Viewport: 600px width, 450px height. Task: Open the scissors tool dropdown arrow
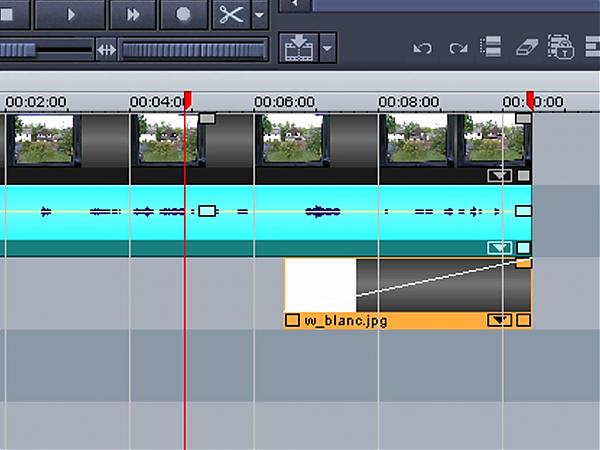tap(260, 15)
